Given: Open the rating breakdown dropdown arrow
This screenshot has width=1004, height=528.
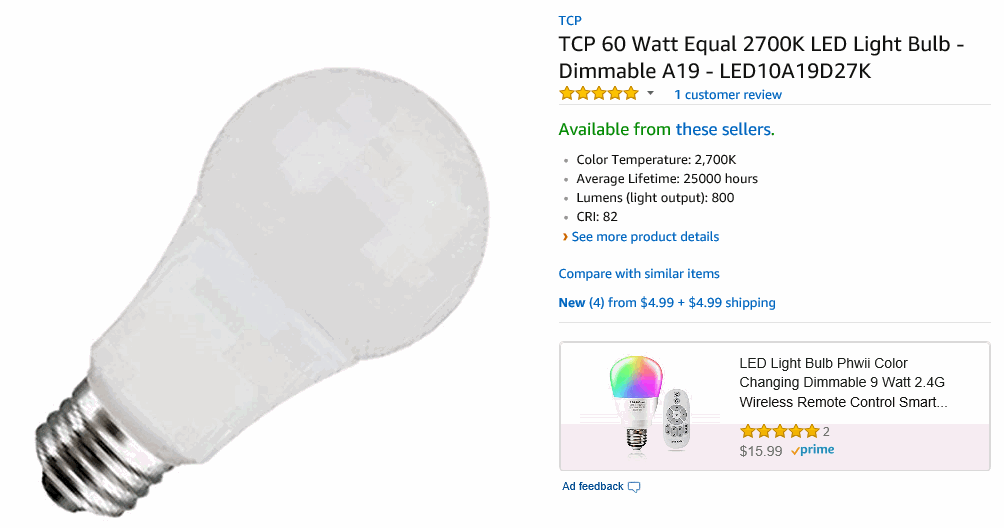Looking at the screenshot, I should tap(650, 94).
